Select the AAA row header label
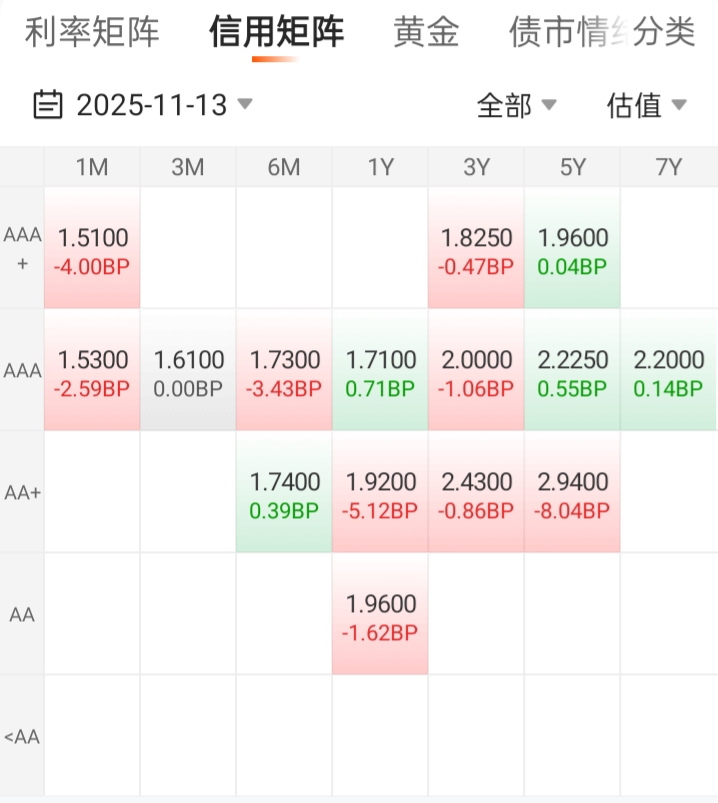The image size is (718, 803). coord(22,371)
